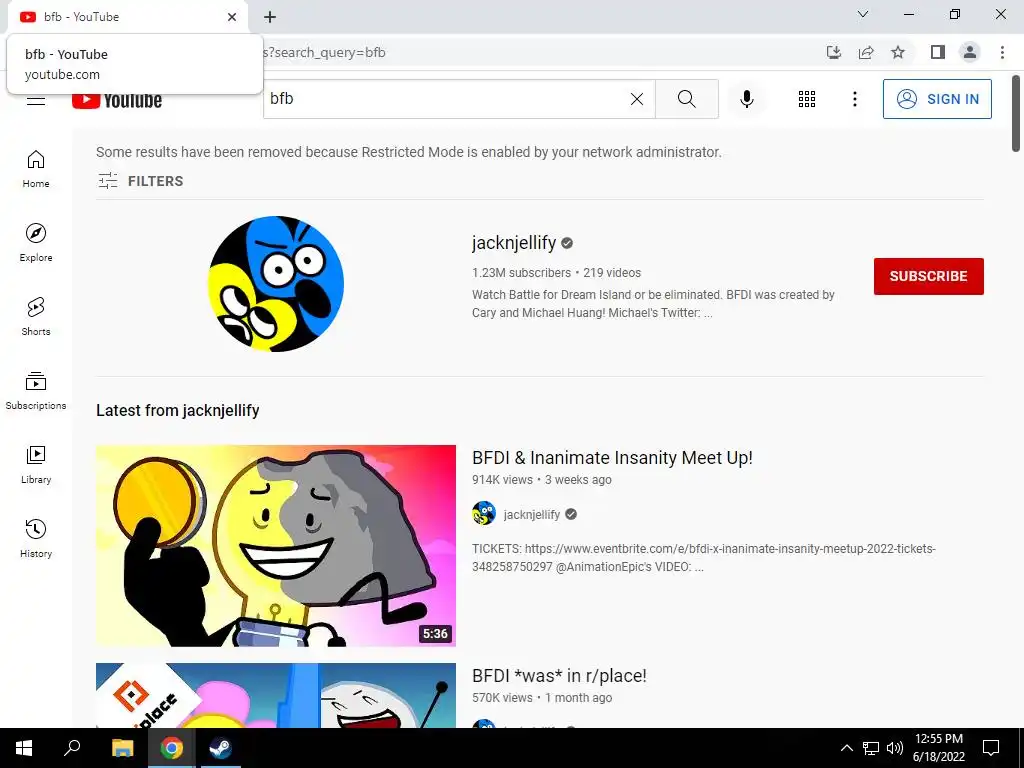
Task: Start voice search with the microphone icon
Action: [746, 99]
